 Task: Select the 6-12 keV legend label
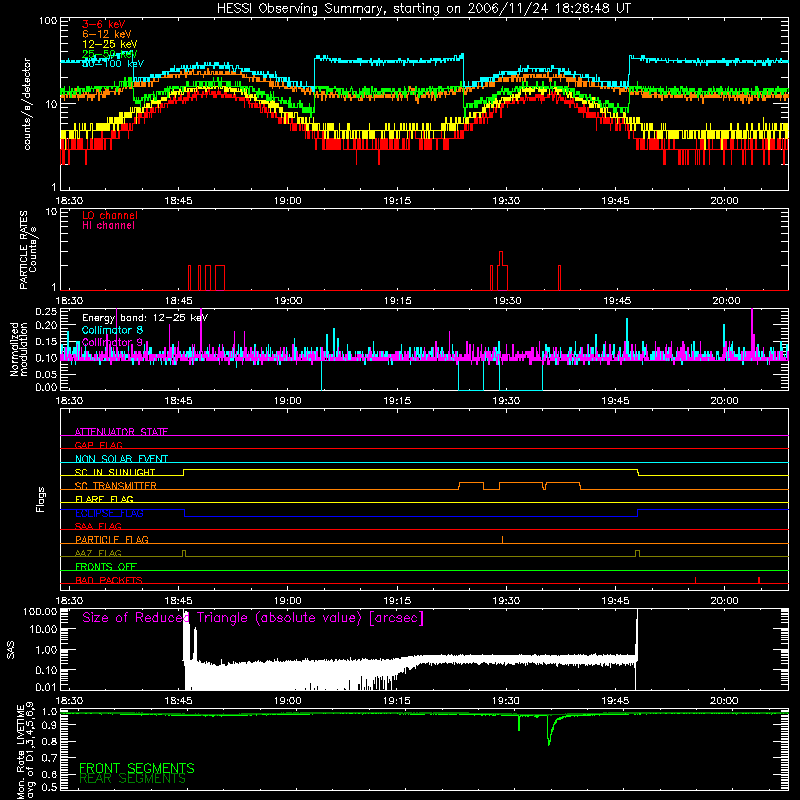point(107,34)
